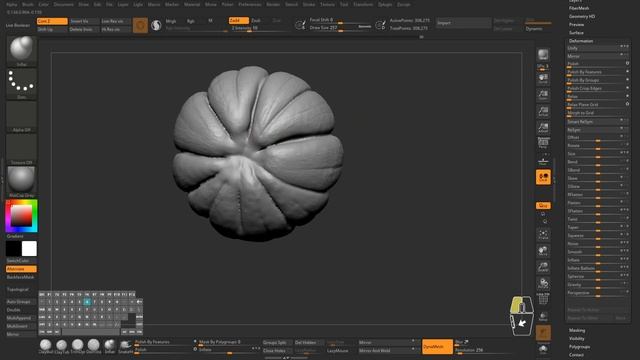
Task: Expand the Surface section
Action: click(x=576, y=33)
